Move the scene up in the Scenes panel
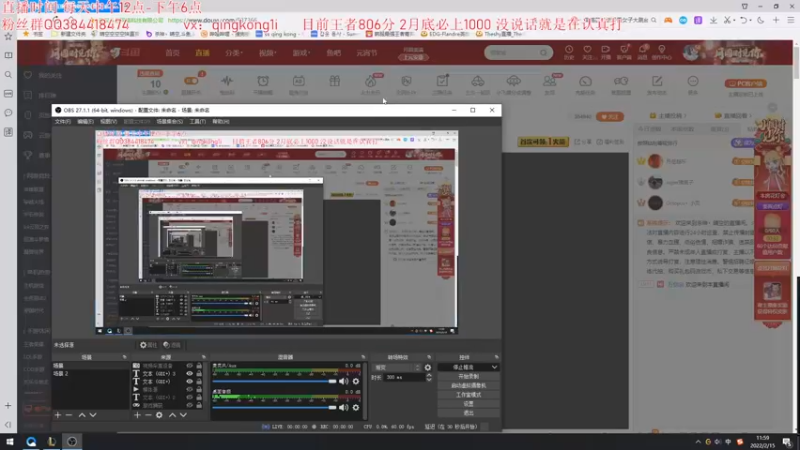This screenshot has height=450, width=800. (x=82, y=415)
